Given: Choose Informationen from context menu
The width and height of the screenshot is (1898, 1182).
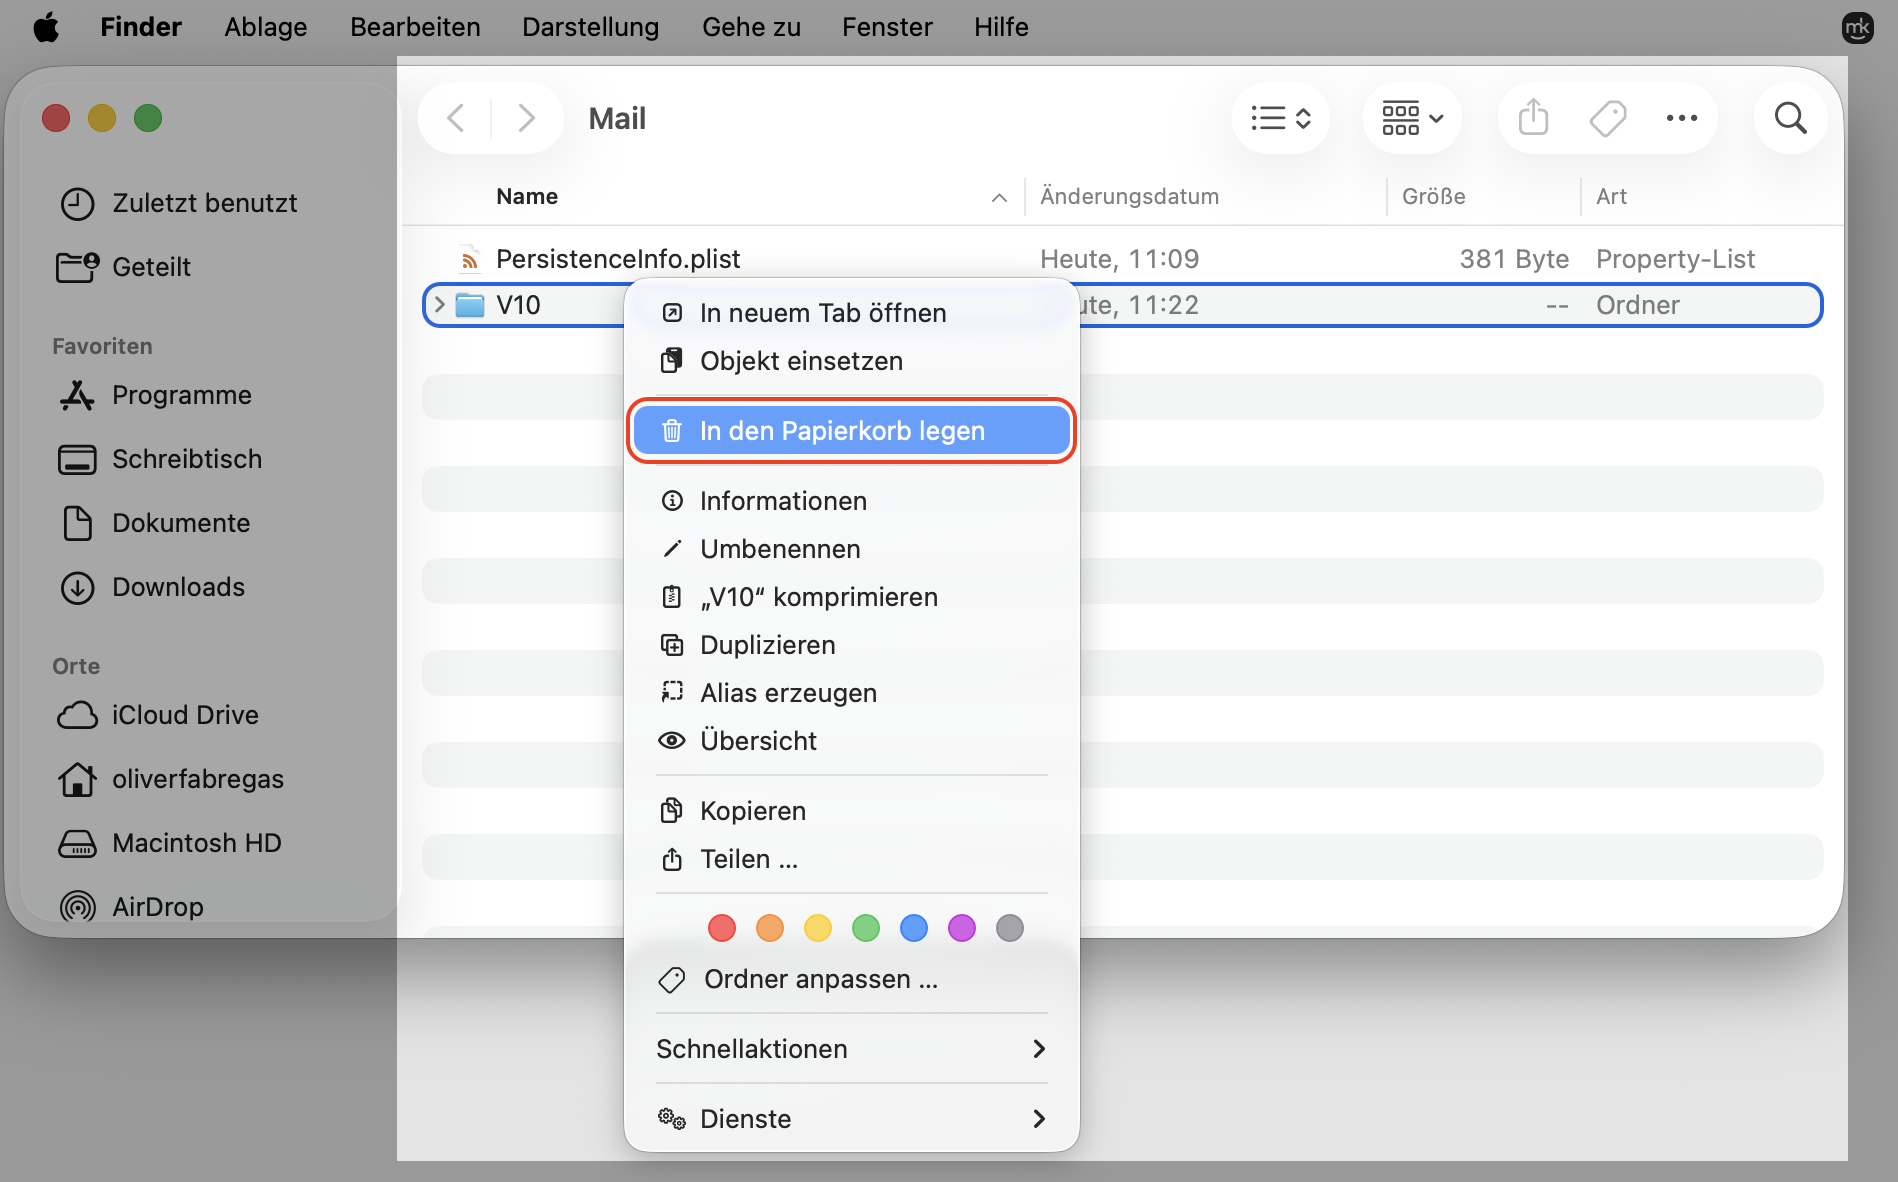Looking at the screenshot, I should (852, 501).
